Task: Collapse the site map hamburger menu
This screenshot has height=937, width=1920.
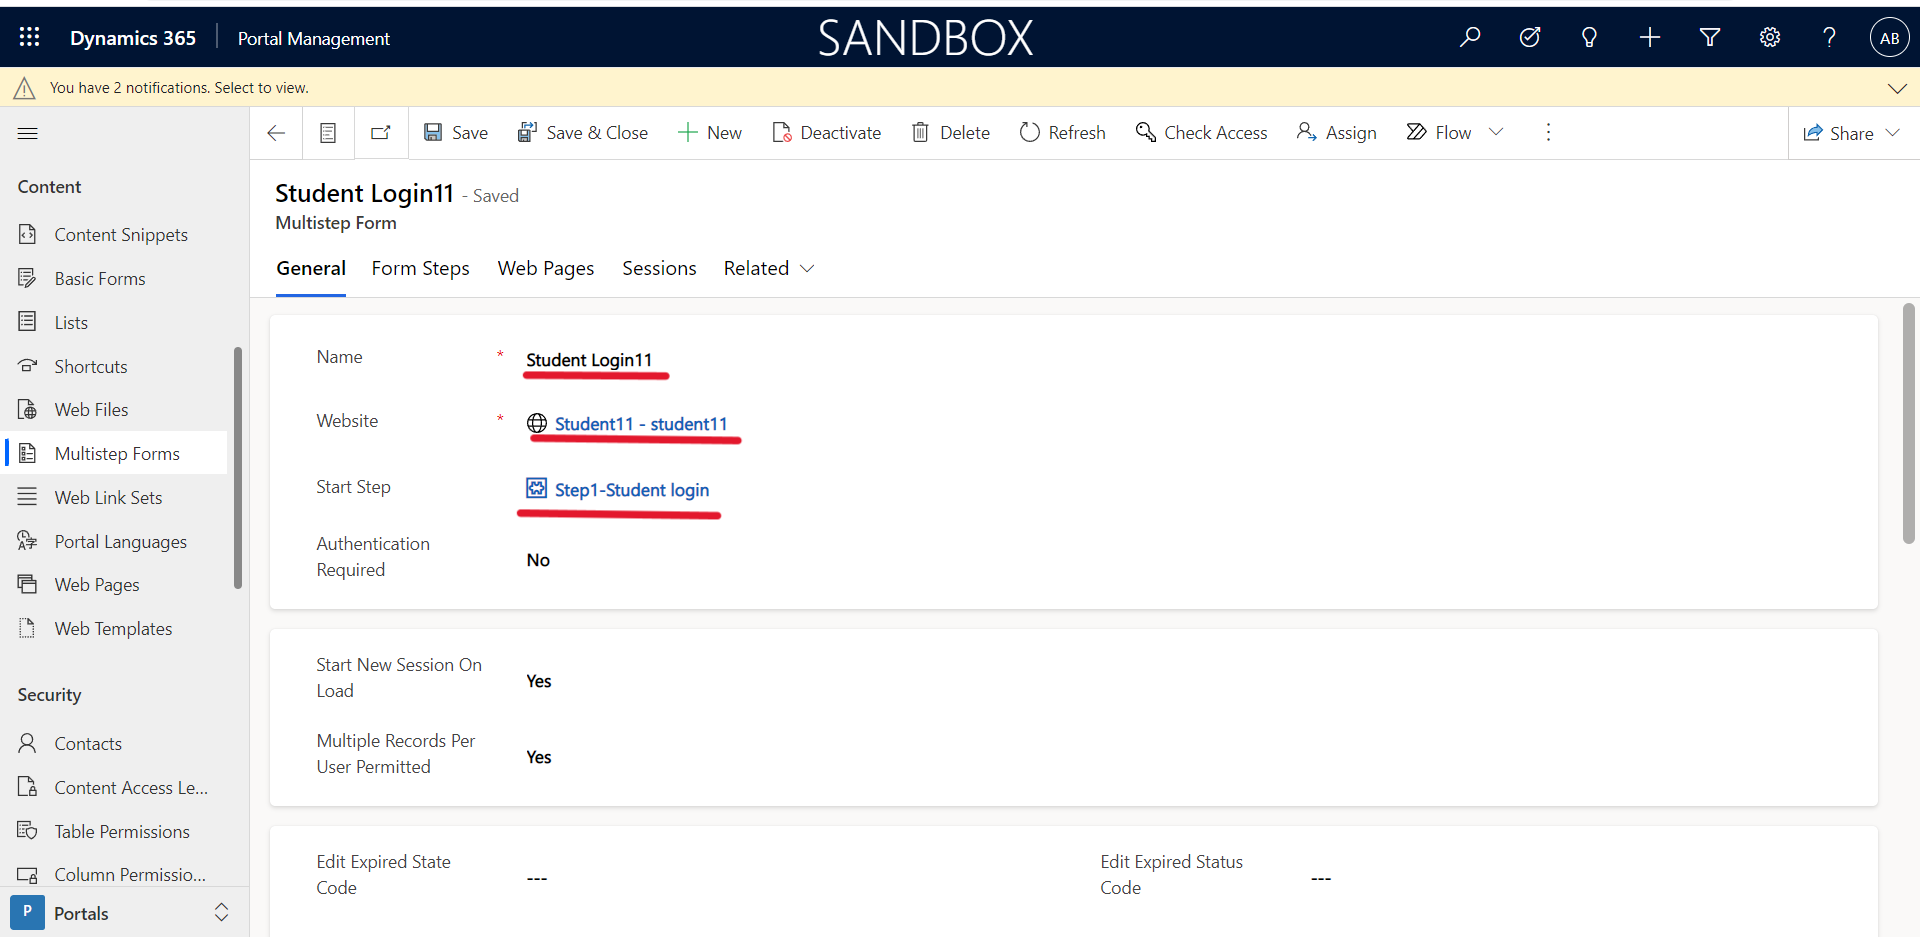Action: coord(28,133)
